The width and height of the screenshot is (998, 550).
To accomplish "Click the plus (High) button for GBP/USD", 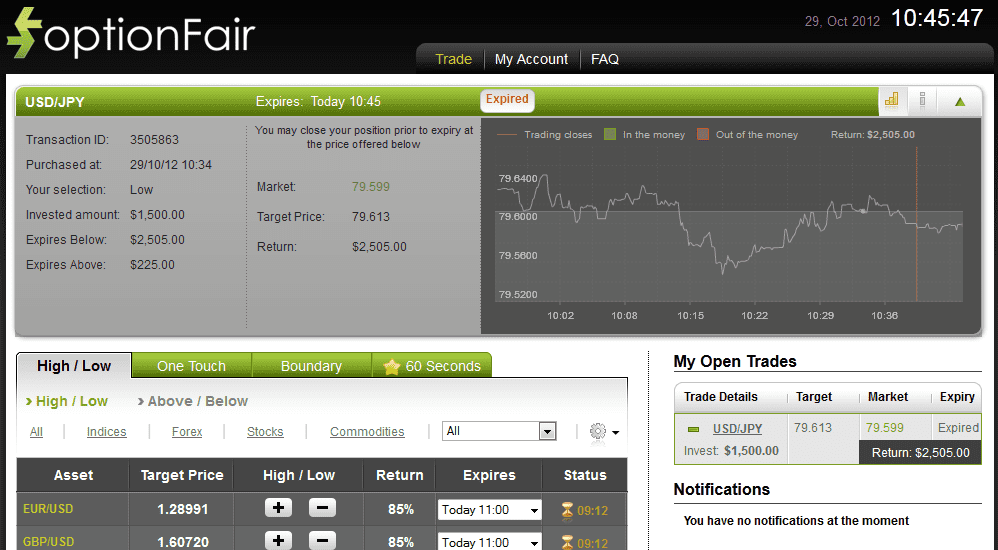I will pos(278,540).
